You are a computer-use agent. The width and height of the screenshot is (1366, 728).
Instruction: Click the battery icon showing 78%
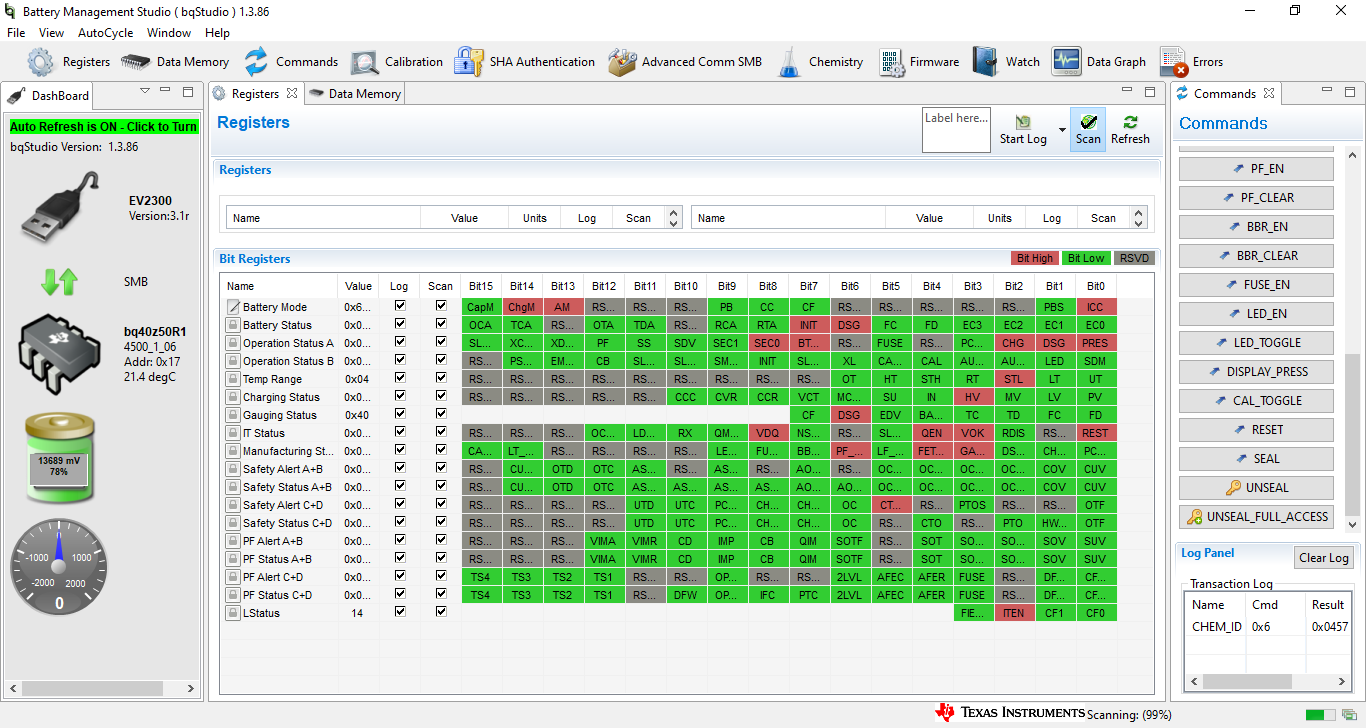pyautogui.click(x=60, y=459)
